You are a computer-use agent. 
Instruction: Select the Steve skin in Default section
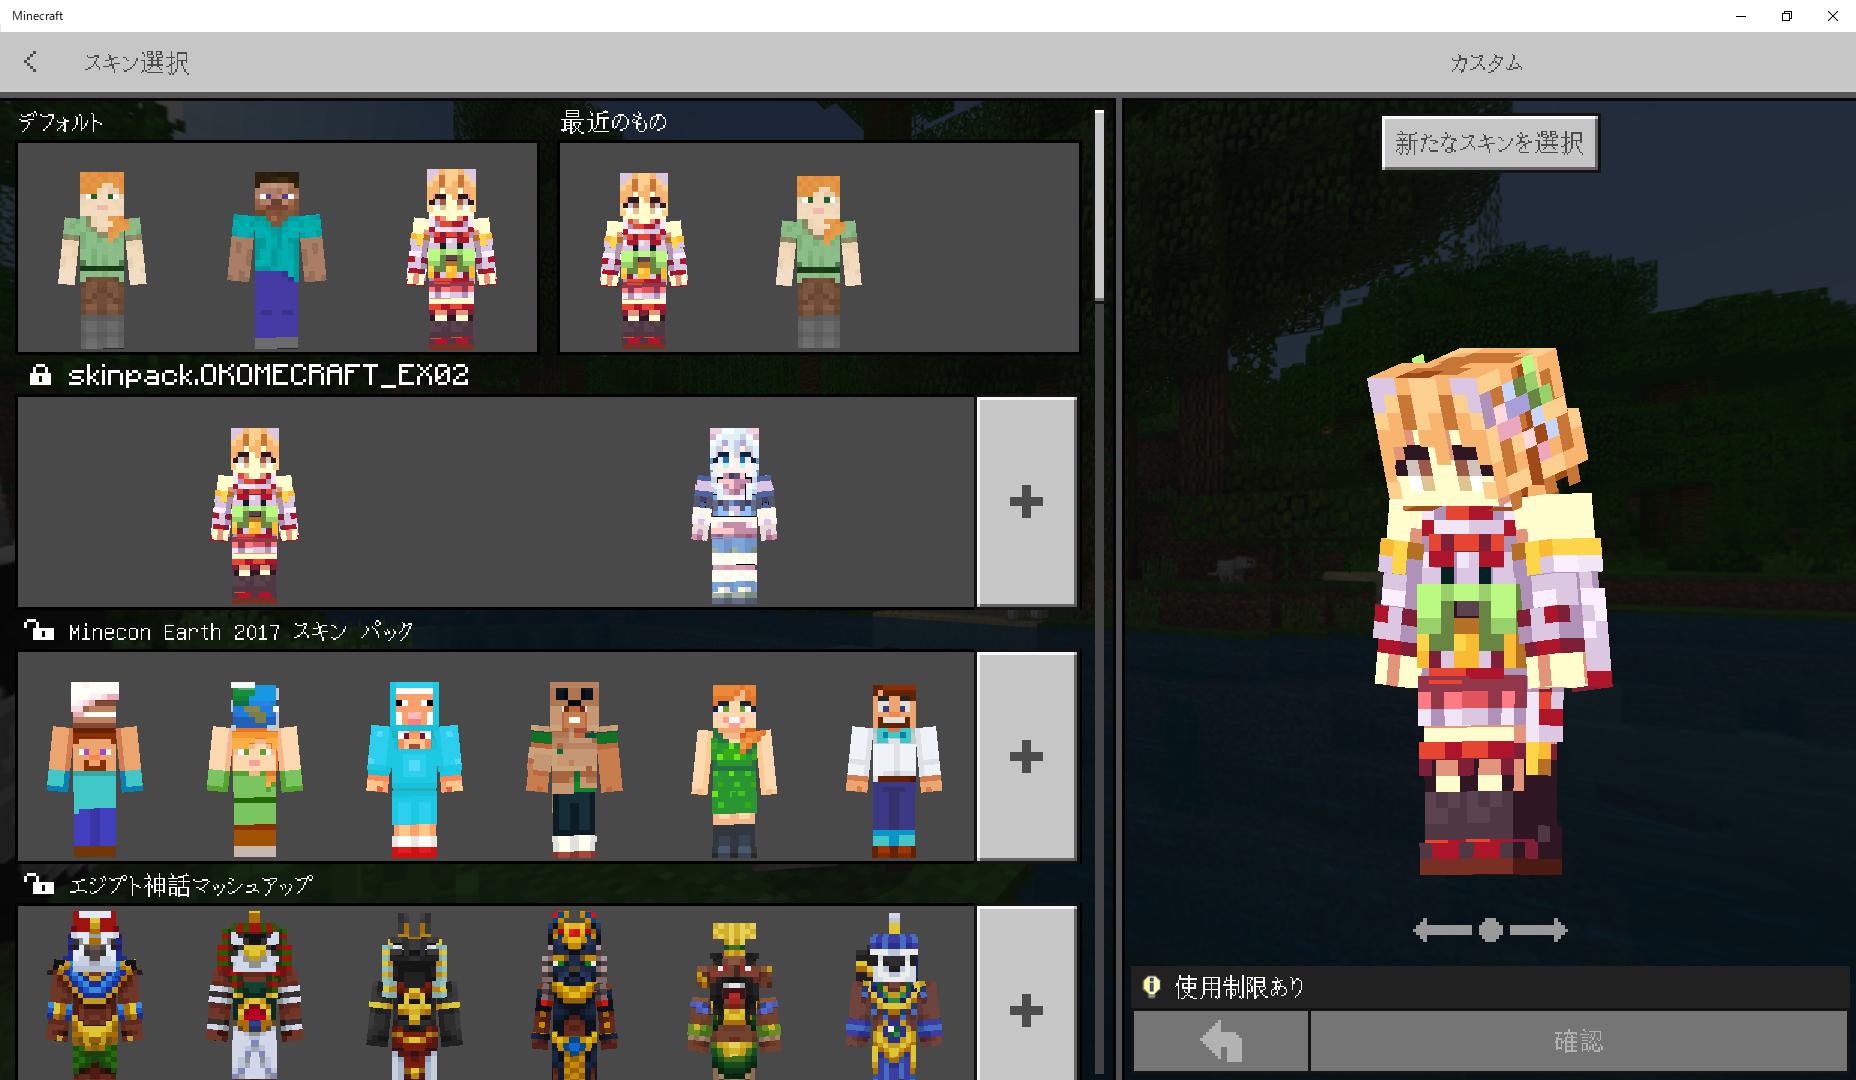(276, 258)
